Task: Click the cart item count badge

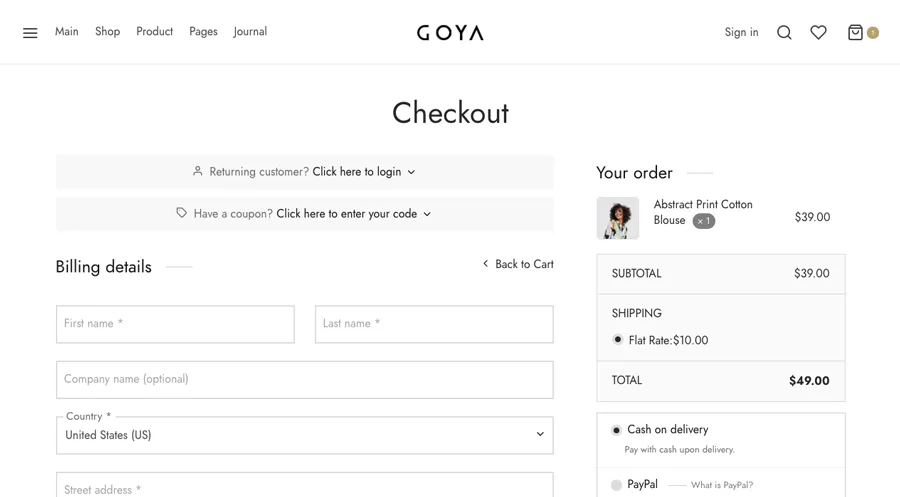Action: click(872, 33)
